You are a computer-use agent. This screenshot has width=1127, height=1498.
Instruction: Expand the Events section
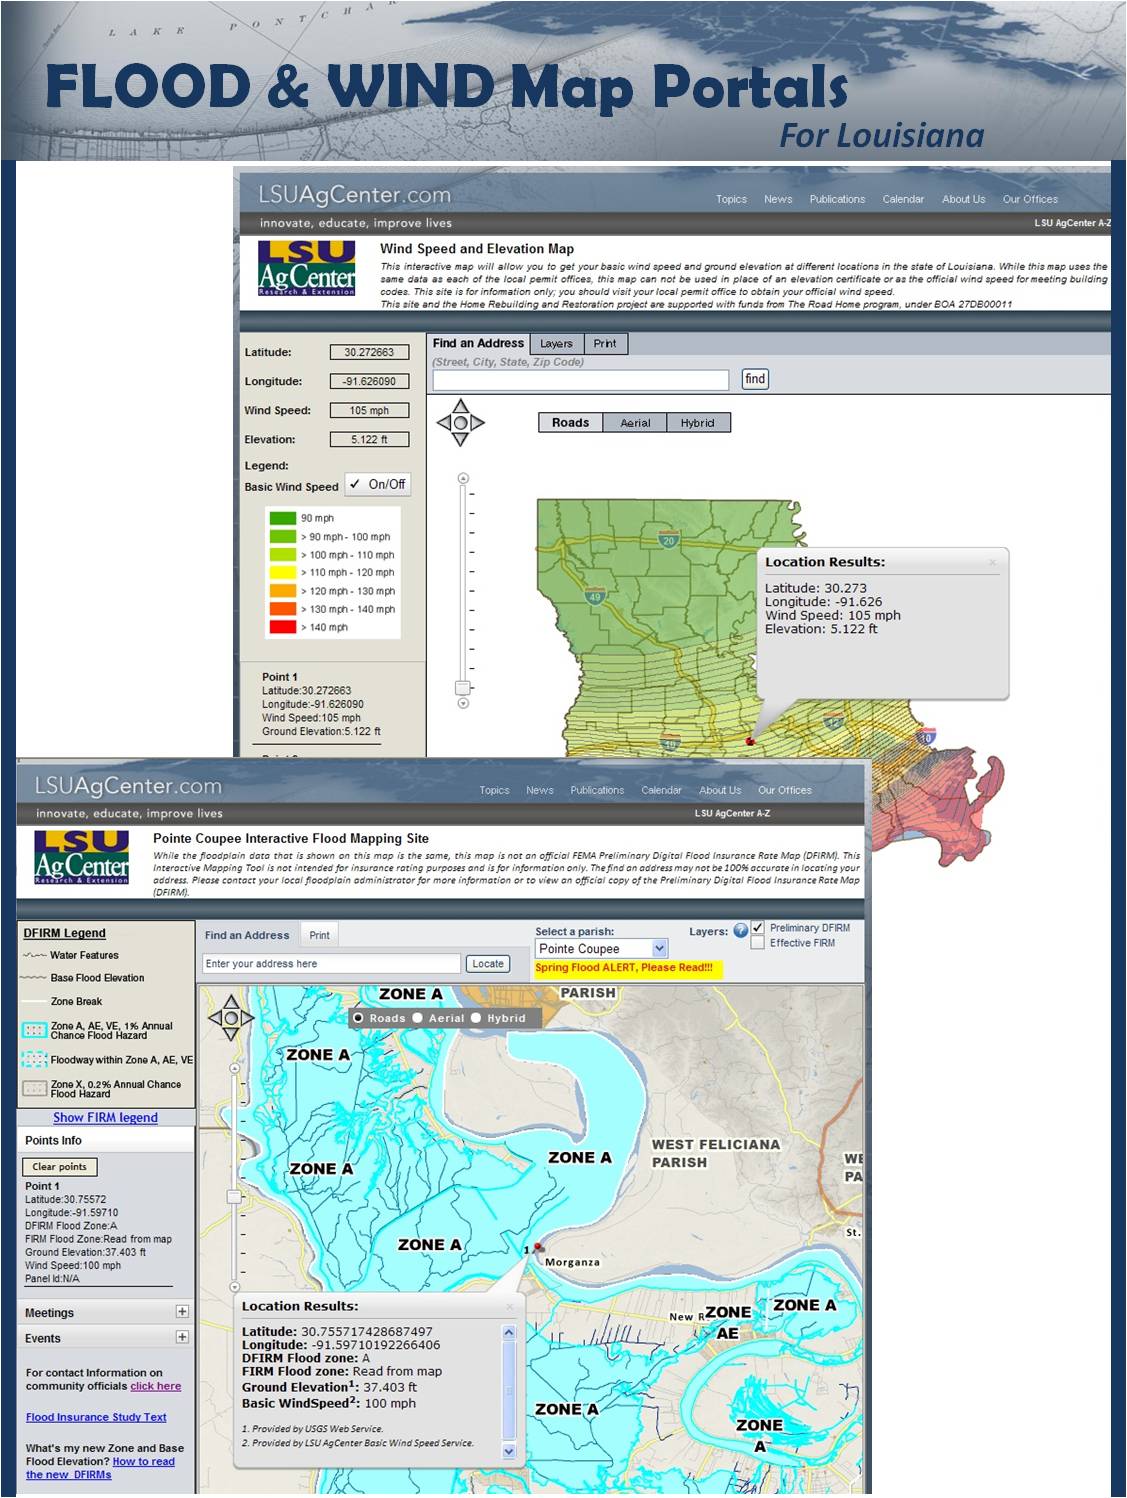(182, 1336)
